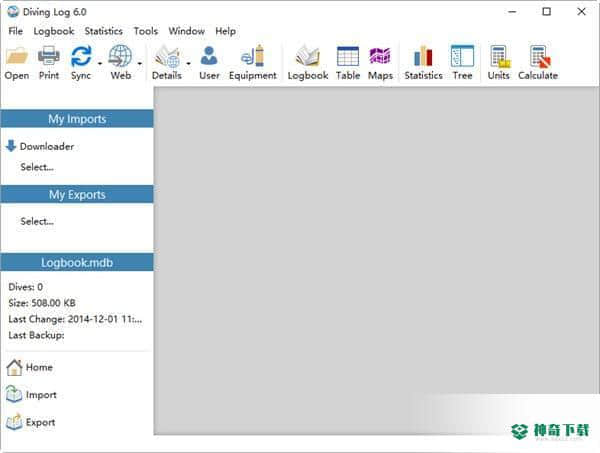Click Select... under My Exports

click(37, 221)
